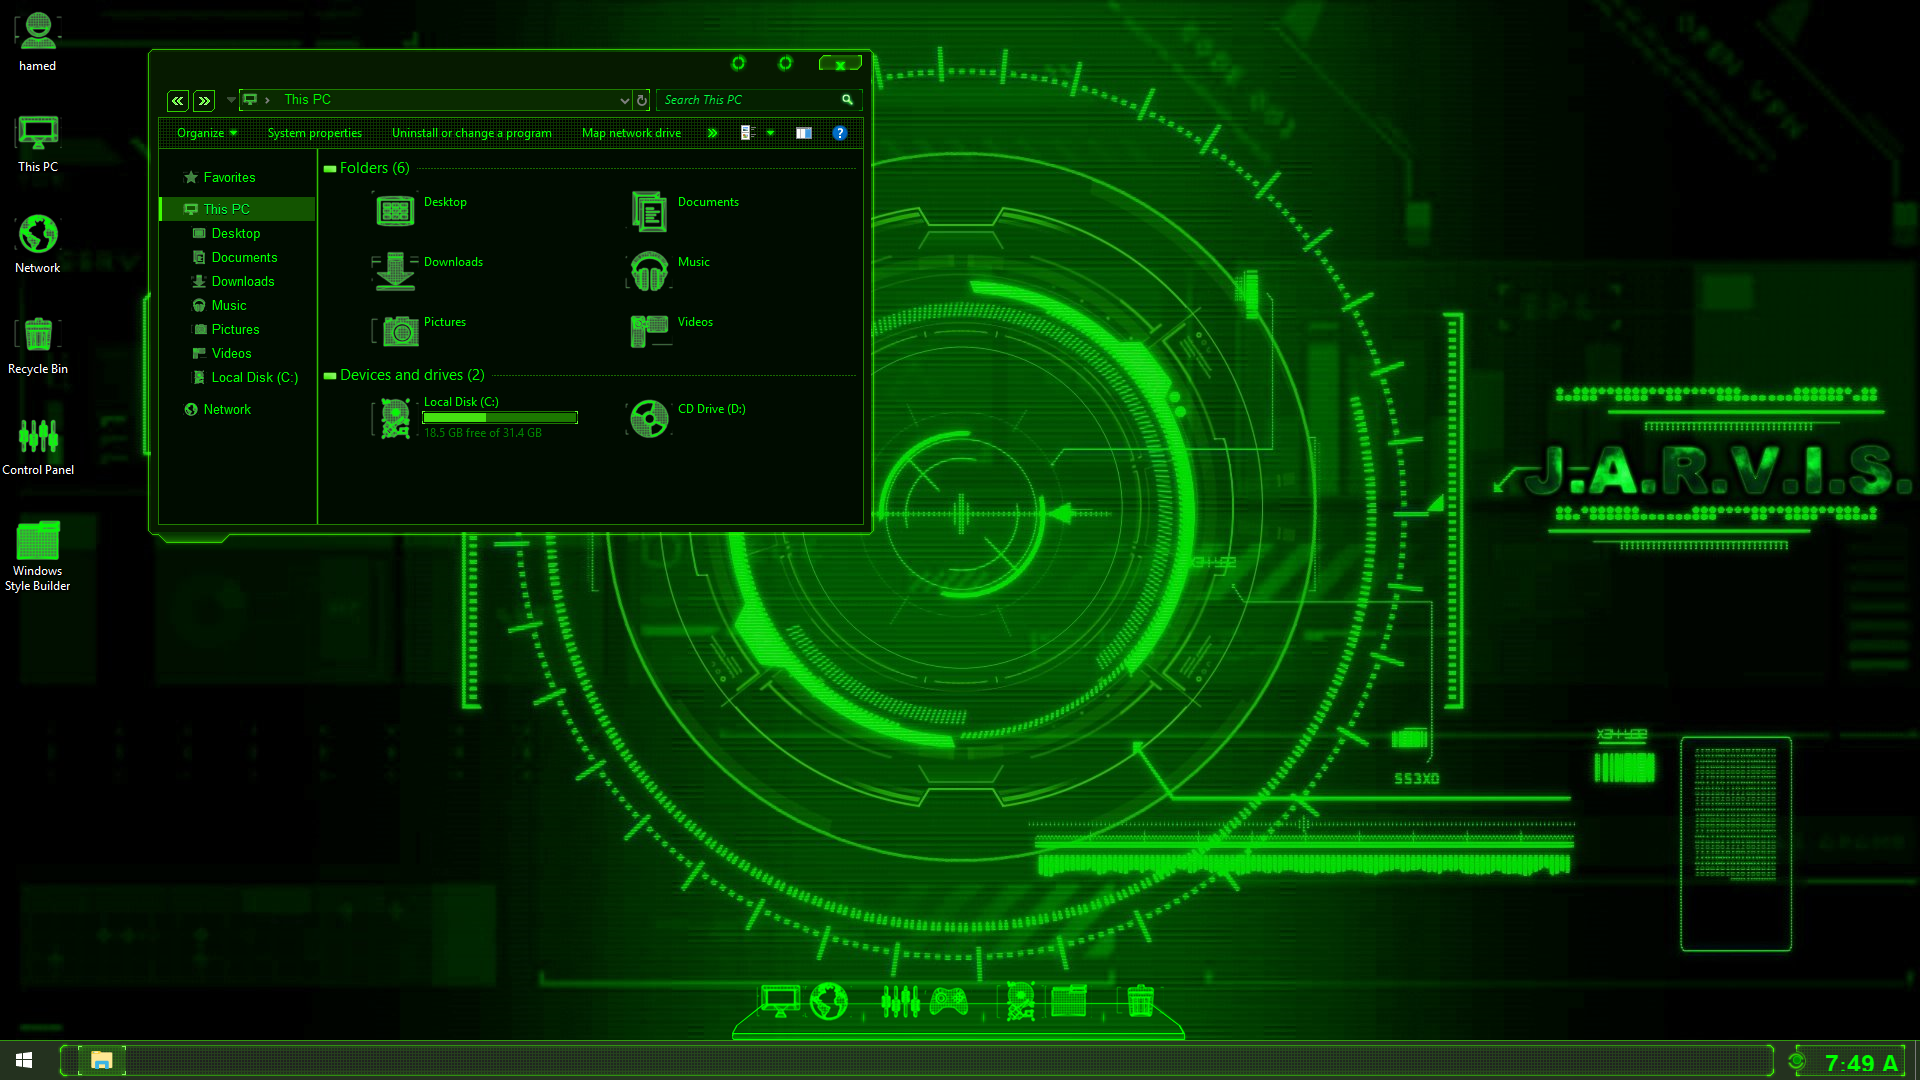The image size is (1920, 1080).
Task: Click the search input field
Action: tap(749, 99)
